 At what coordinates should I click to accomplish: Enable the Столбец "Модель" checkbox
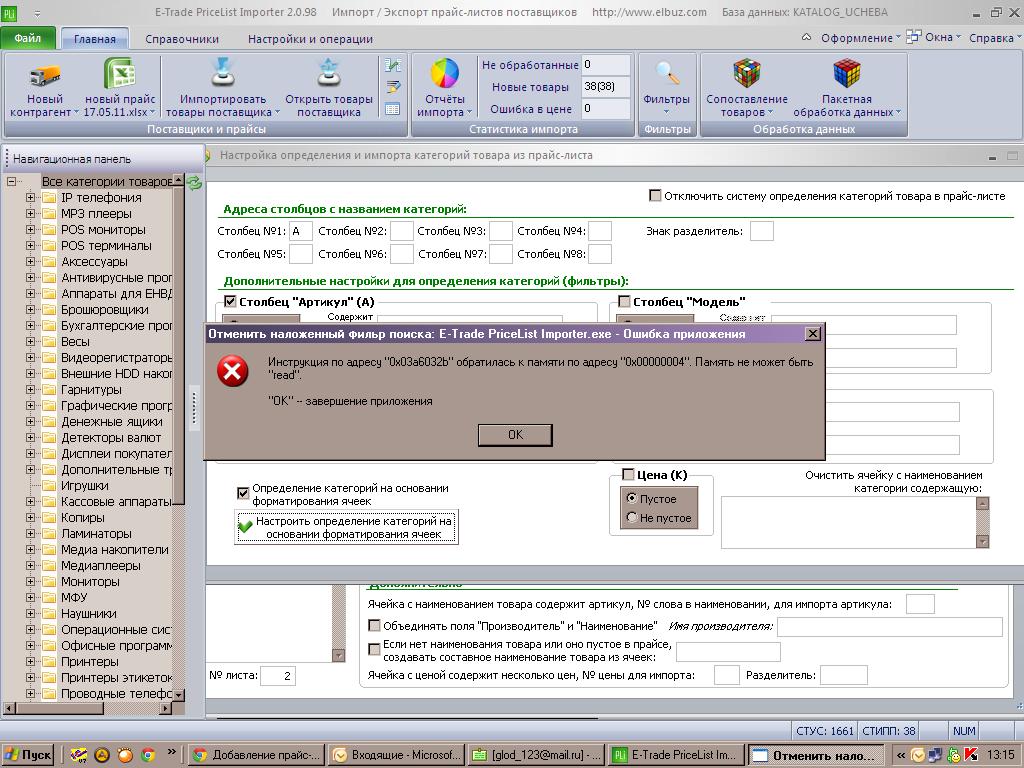point(624,302)
